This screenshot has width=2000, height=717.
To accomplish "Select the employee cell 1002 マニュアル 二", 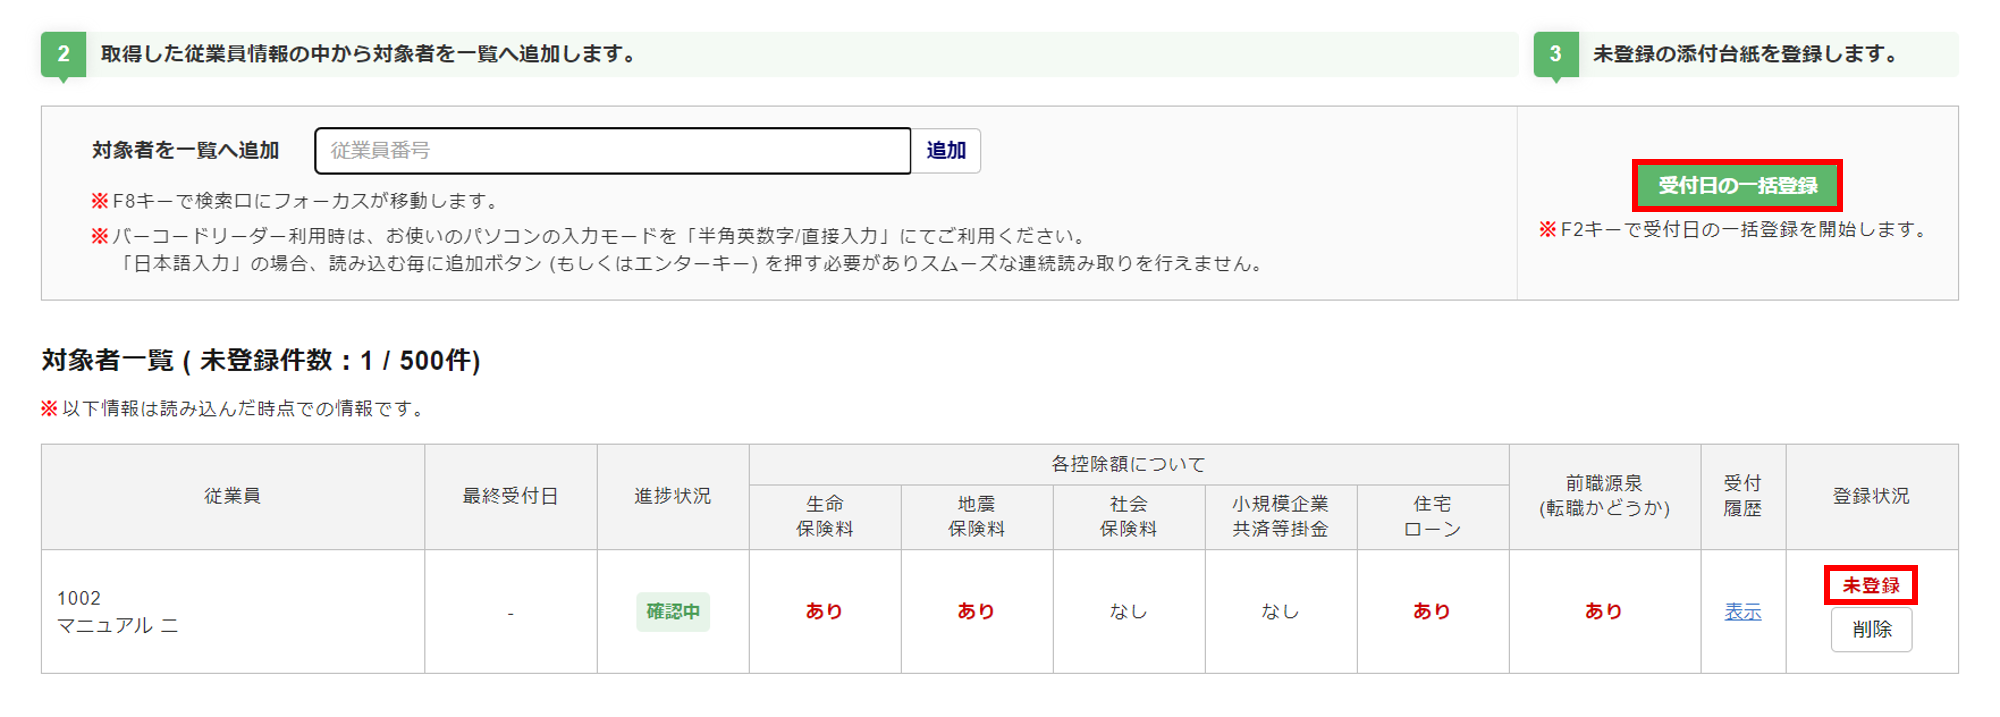I will coord(233,612).
